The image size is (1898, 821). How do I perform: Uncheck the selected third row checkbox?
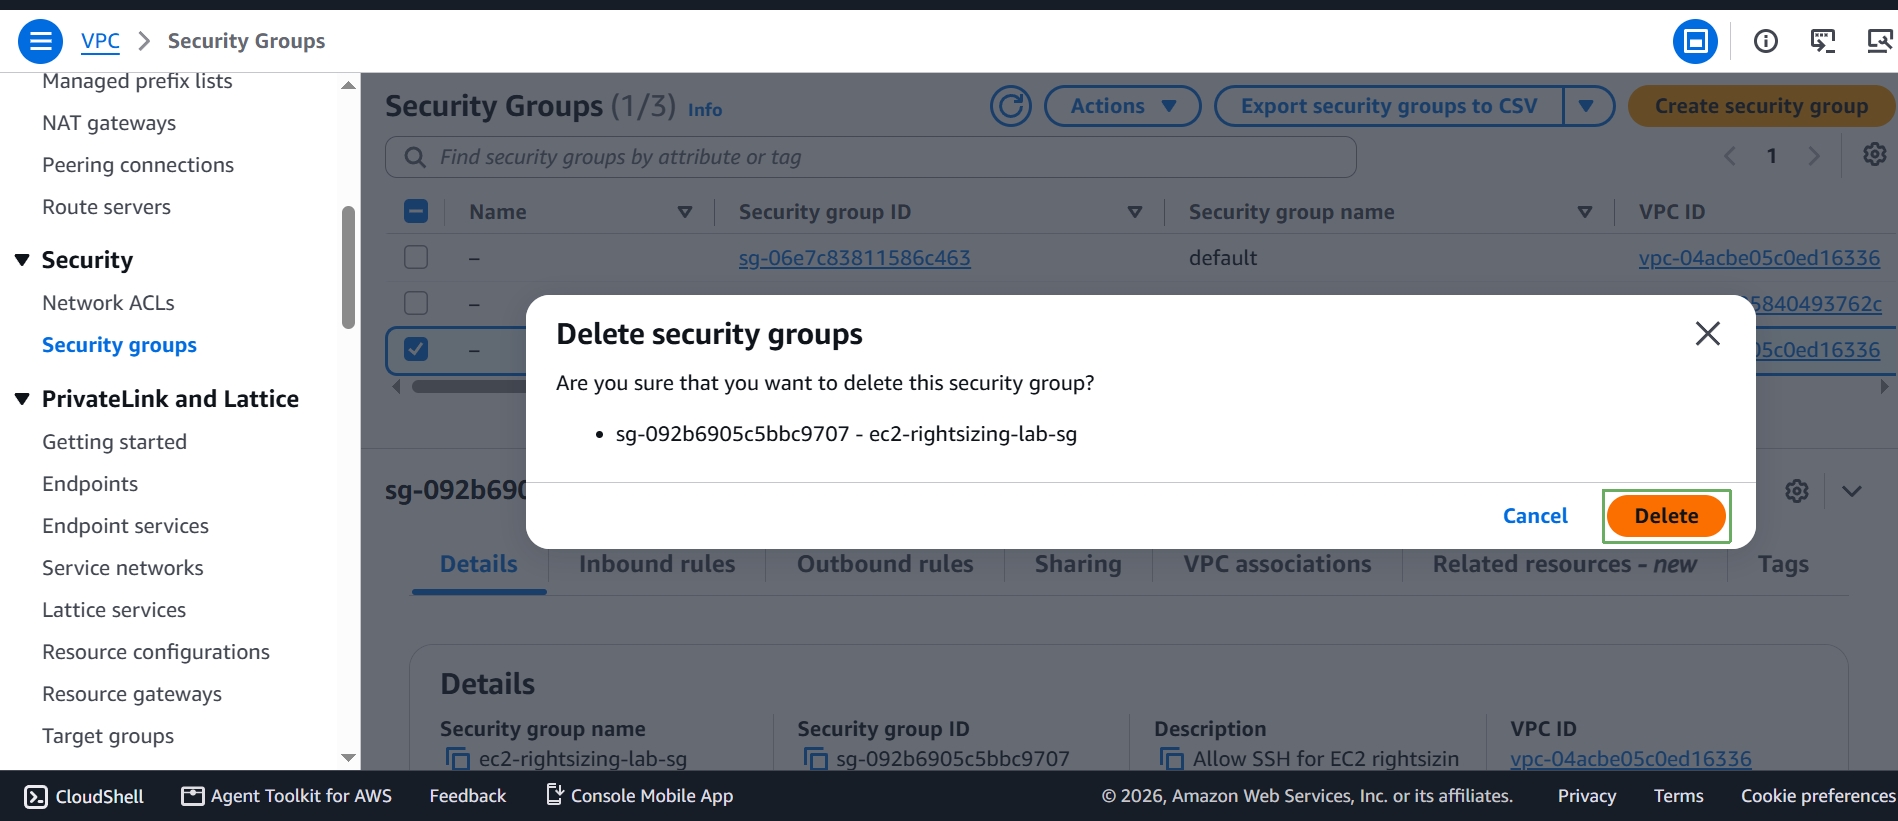[x=416, y=349]
